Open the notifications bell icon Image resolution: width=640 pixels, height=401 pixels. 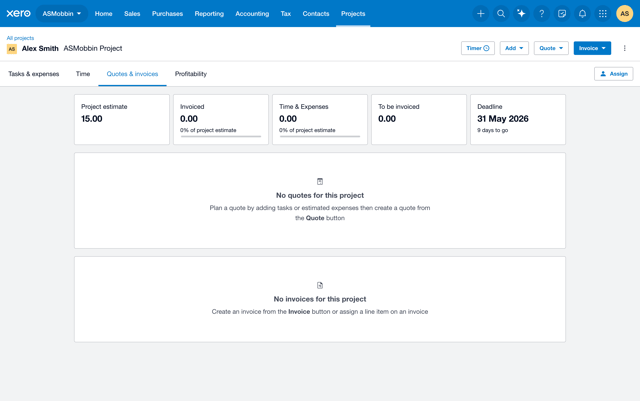pyautogui.click(x=582, y=13)
